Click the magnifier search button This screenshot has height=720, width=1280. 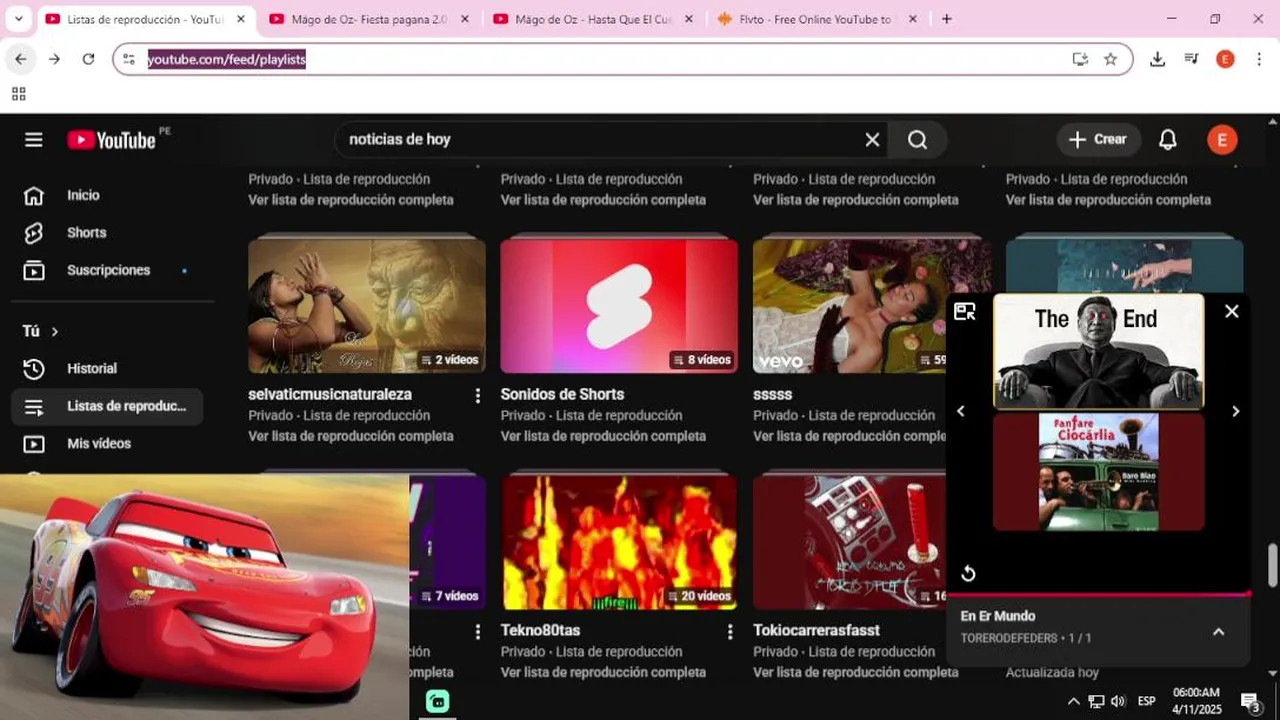pos(917,140)
